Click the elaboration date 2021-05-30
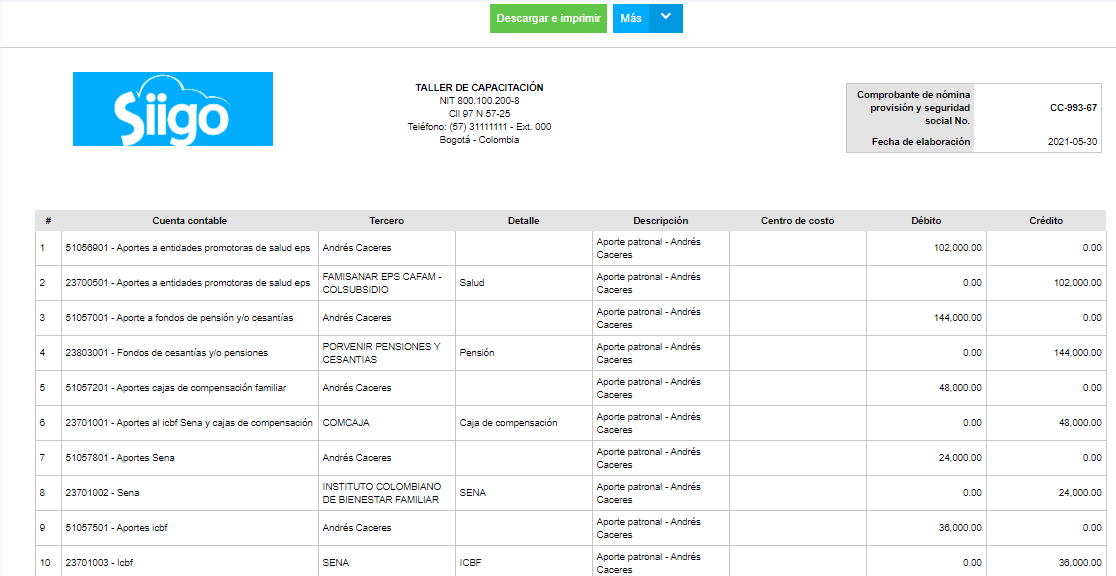1116x576 pixels. (1072, 142)
